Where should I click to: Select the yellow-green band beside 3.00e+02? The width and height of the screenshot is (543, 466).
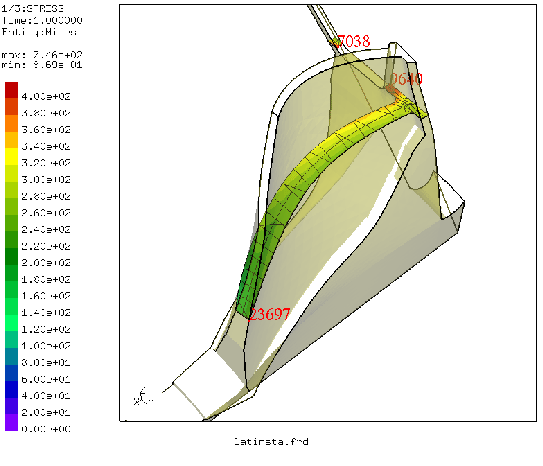tap(11, 173)
